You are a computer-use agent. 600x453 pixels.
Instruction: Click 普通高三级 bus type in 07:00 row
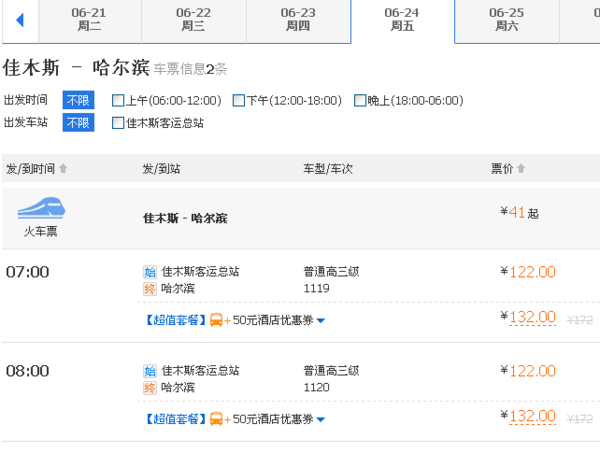(x=331, y=272)
